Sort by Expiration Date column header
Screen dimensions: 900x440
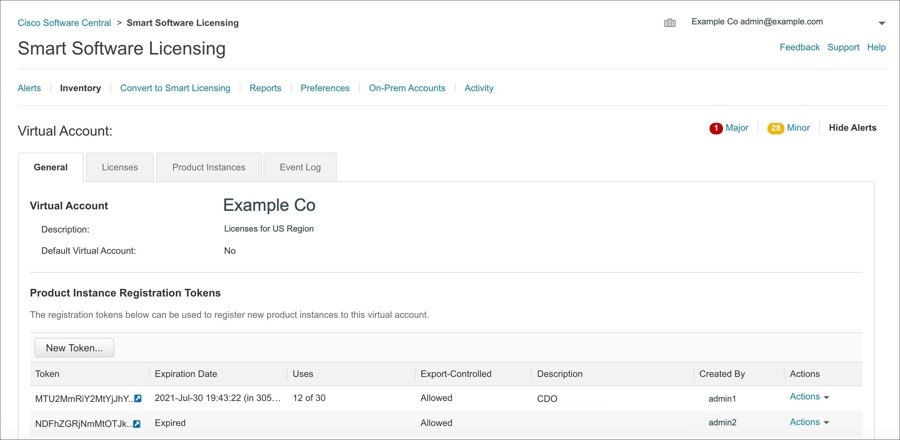tap(186, 374)
